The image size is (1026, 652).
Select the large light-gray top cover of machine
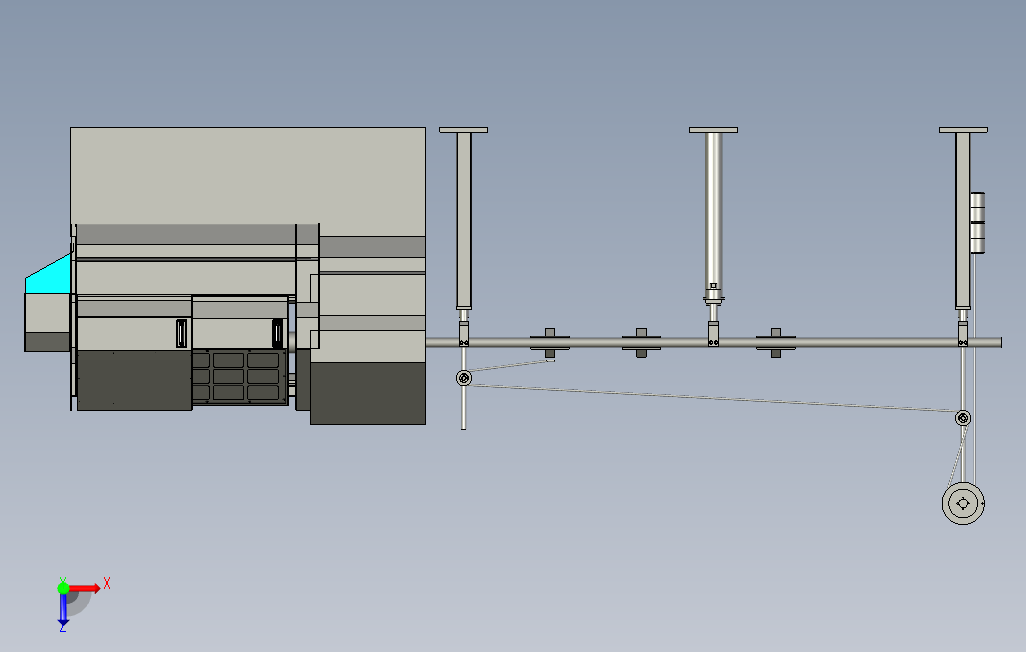pos(248,175)
